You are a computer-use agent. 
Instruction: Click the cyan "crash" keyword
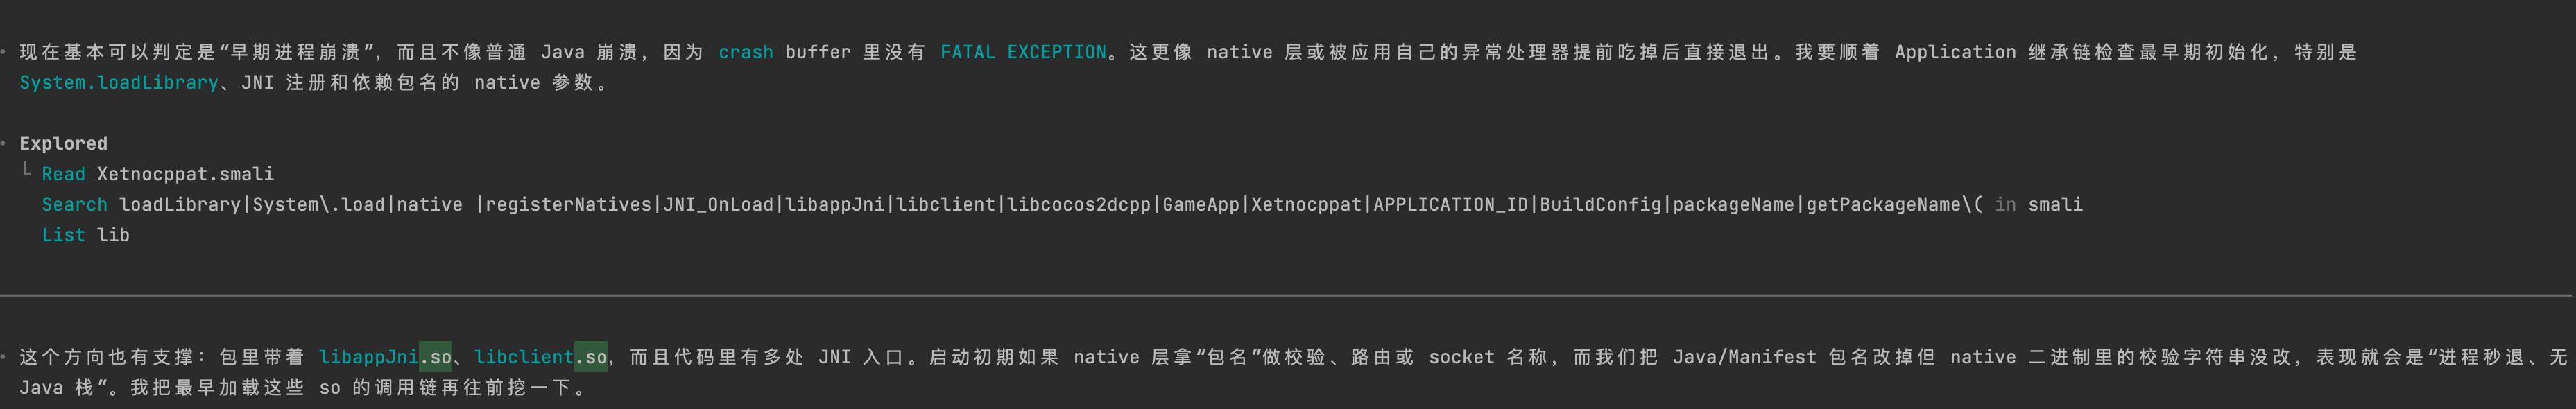(745, 52)
